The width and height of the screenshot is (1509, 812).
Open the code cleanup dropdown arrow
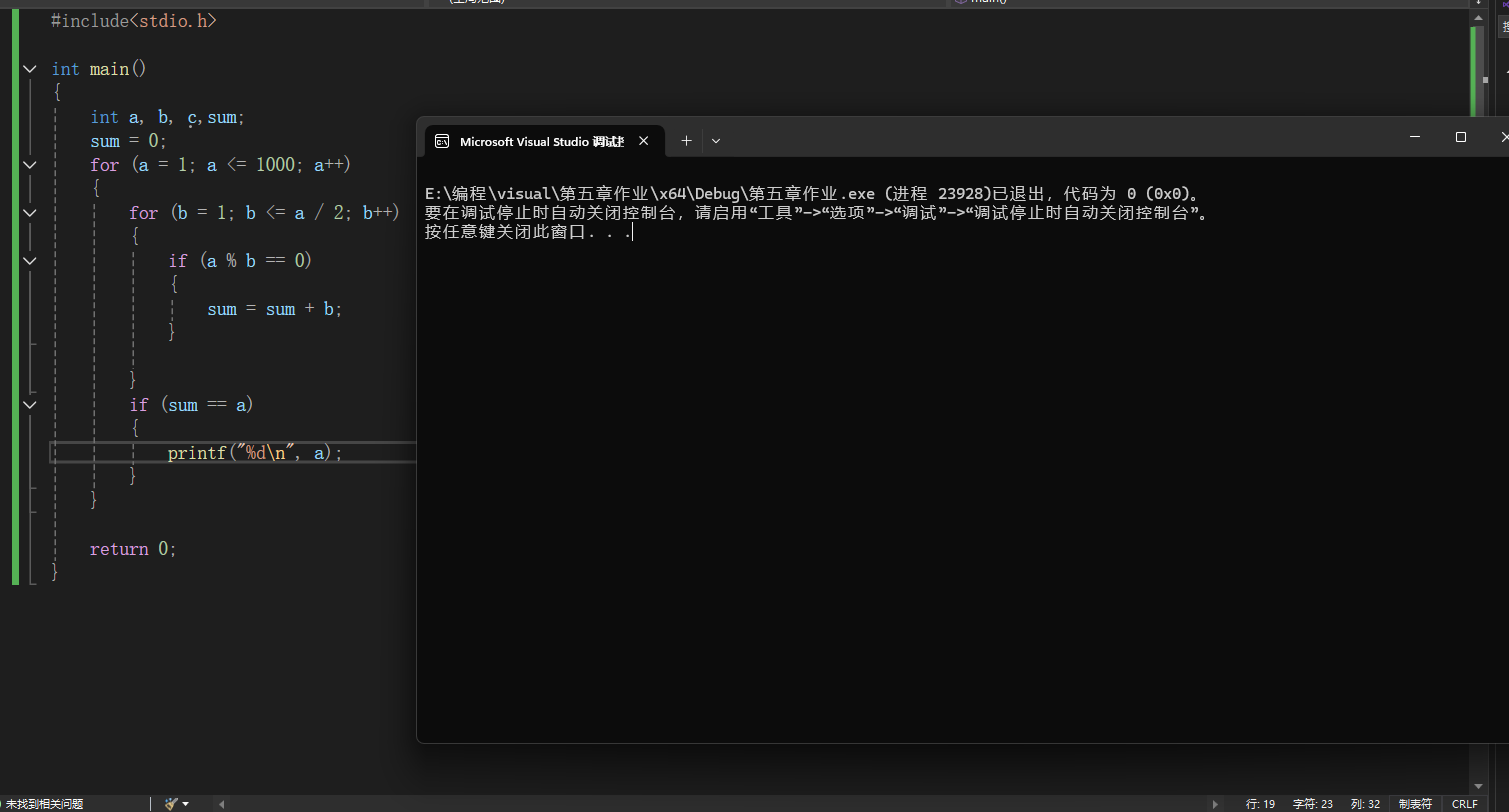pyautogui.click(x=186, y=803)
